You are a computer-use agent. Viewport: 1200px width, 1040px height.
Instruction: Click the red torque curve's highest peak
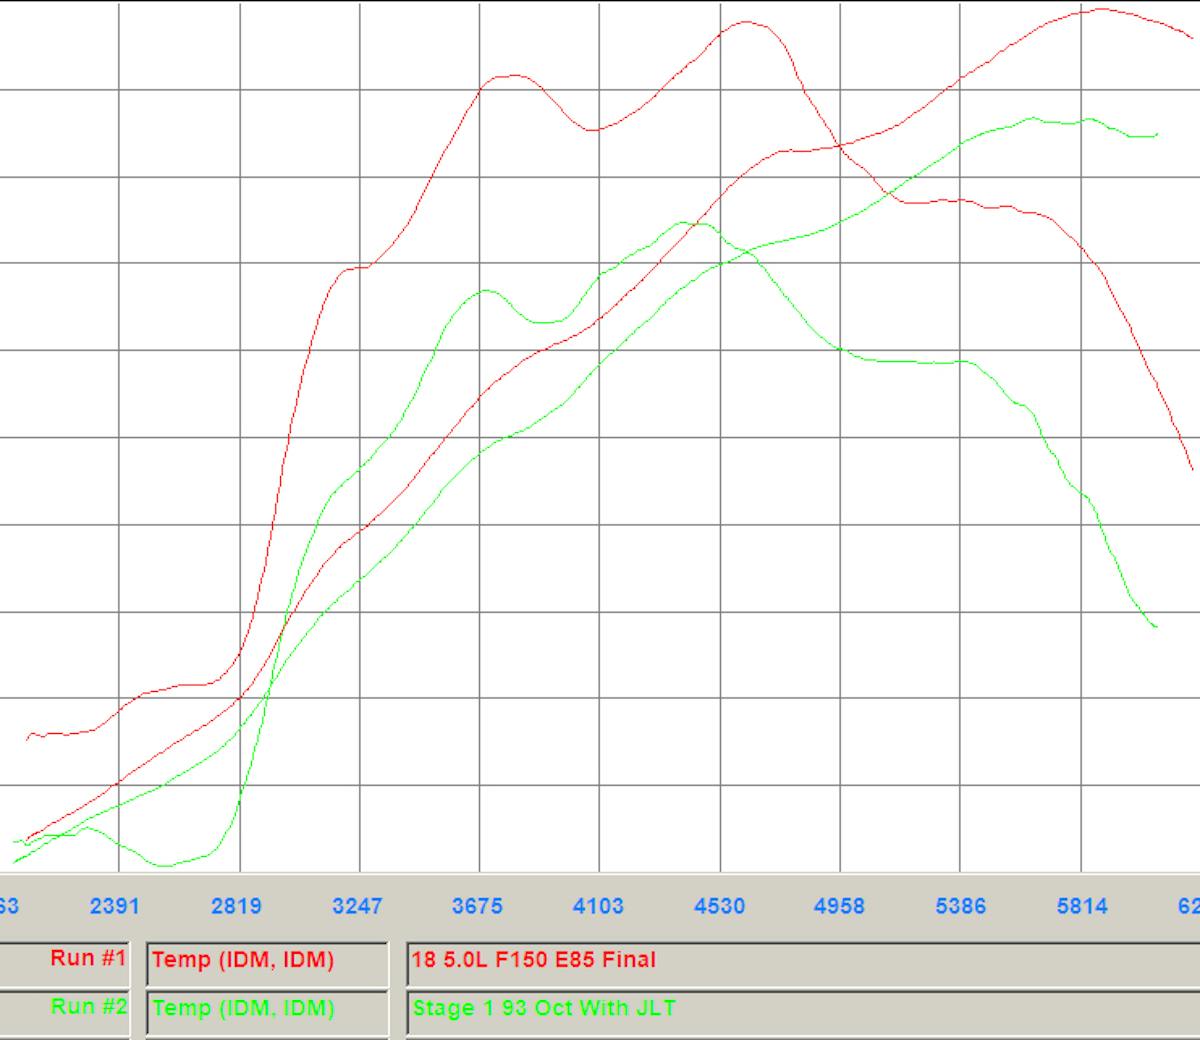746,21
